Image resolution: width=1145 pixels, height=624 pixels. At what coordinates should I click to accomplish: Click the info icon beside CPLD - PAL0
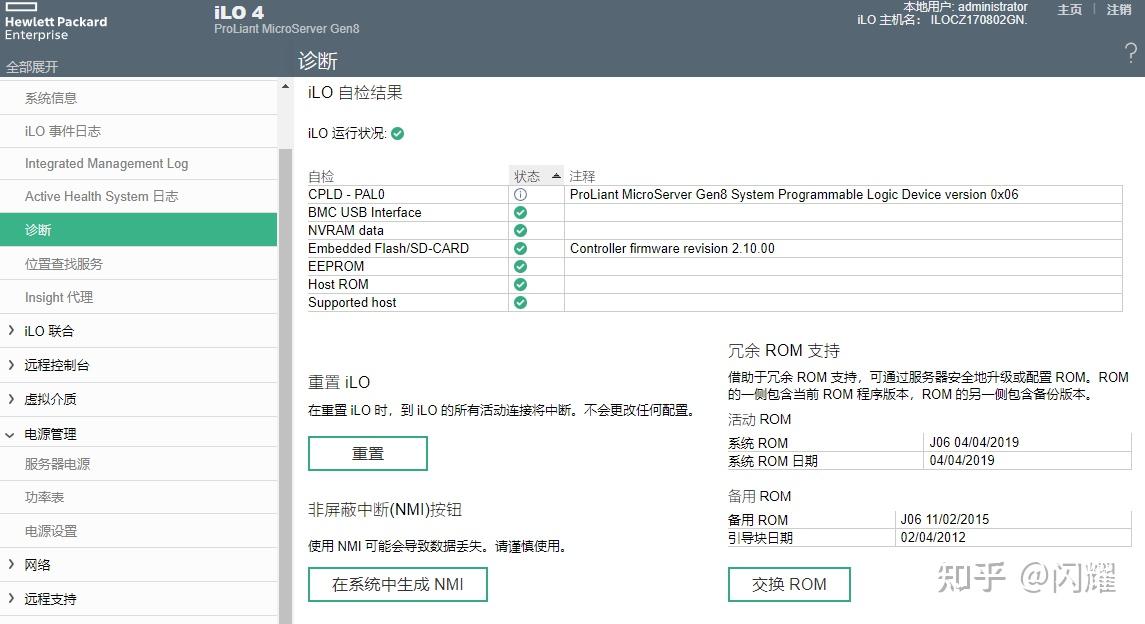tap(521, 194)
